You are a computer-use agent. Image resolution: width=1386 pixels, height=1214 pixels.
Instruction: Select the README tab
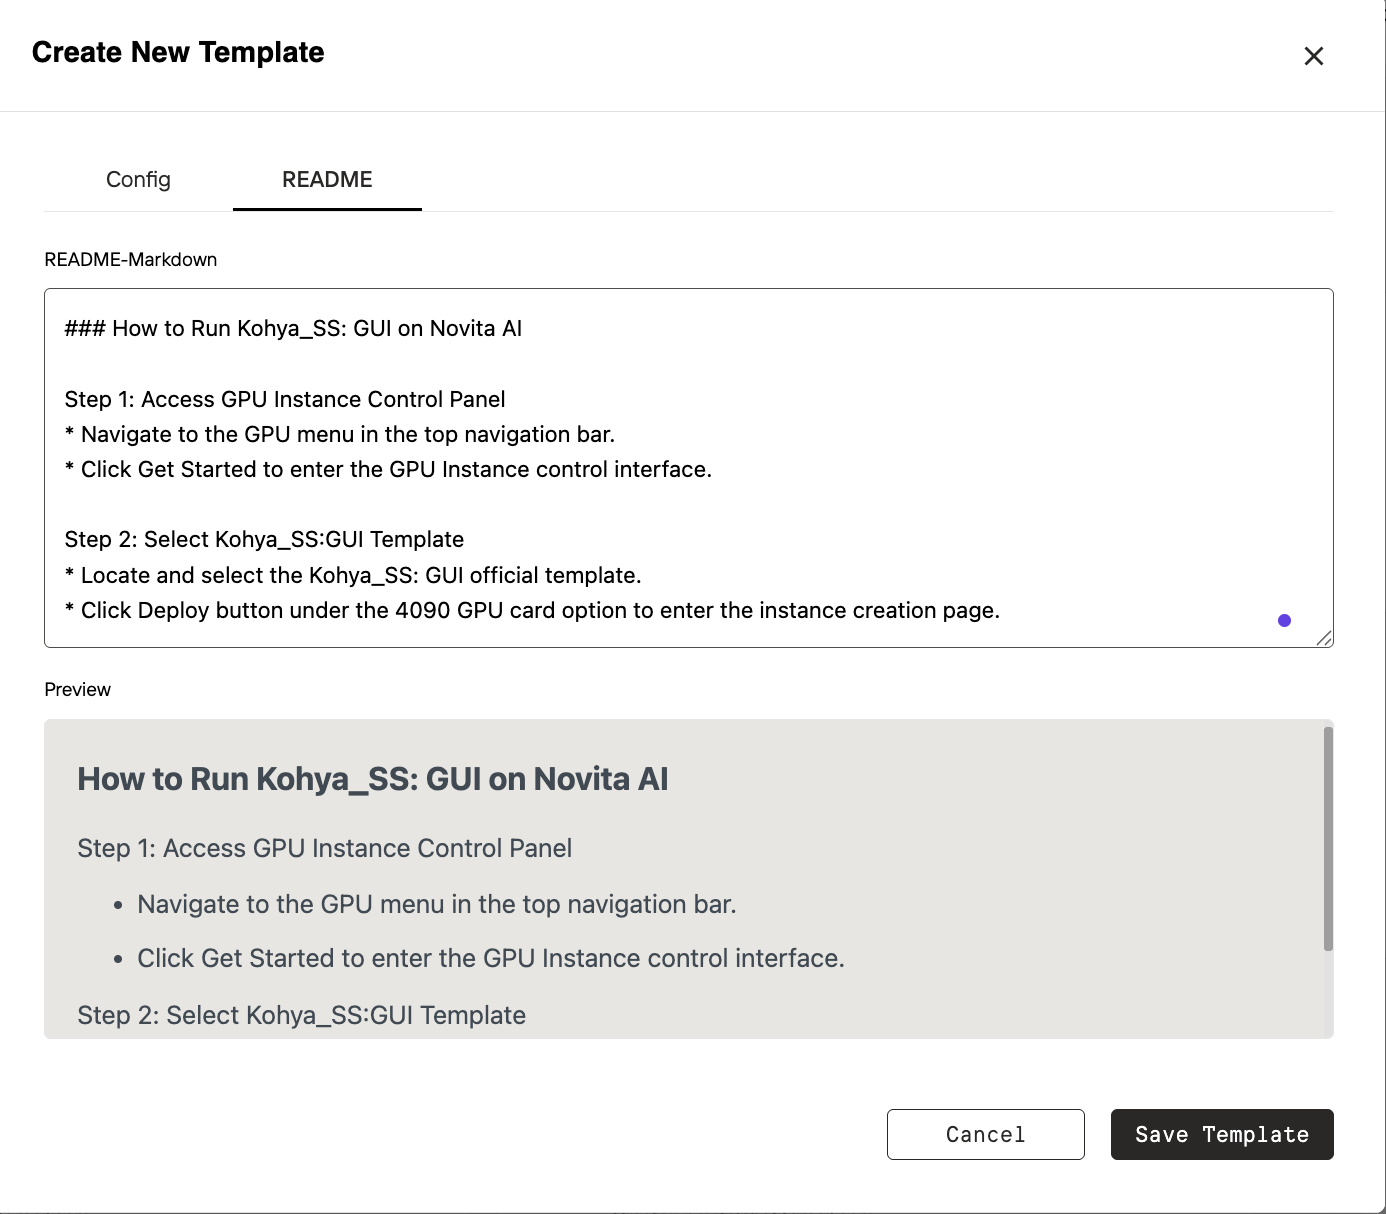[x=327, y=180]
